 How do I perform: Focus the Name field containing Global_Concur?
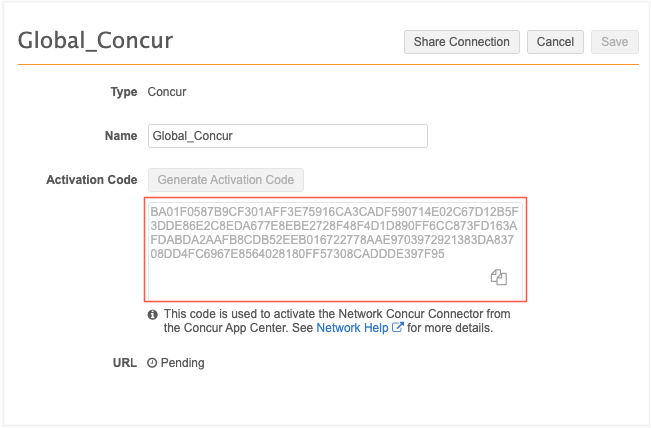click(x=288, y=136)
